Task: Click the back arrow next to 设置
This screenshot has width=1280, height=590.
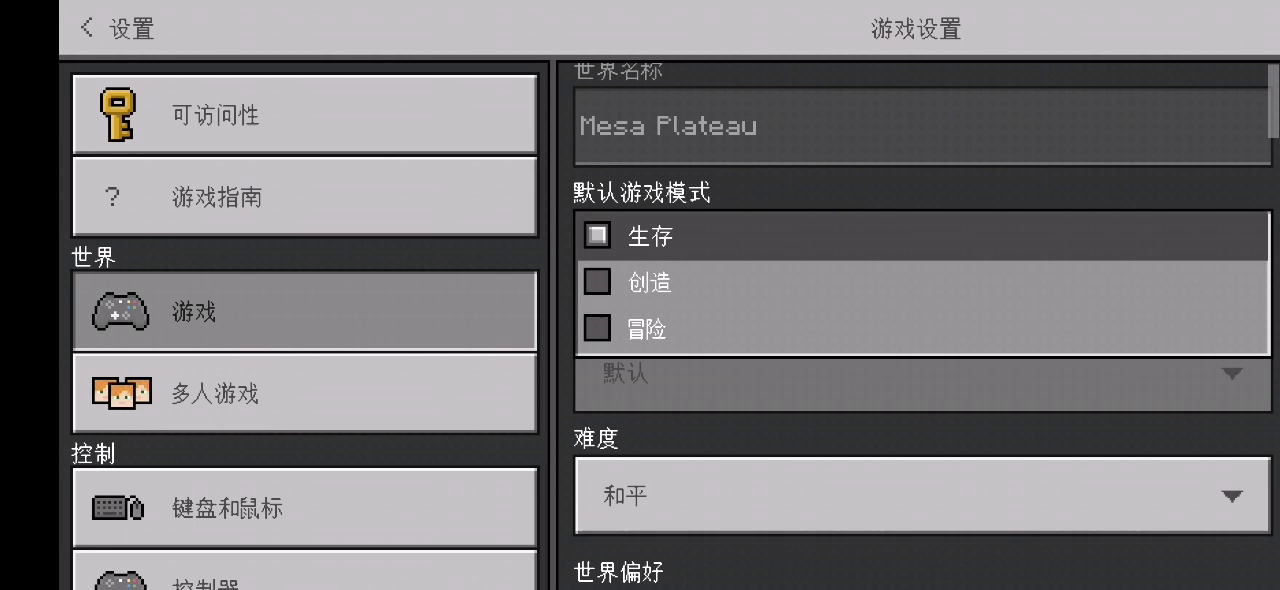Action: [87, 28]
